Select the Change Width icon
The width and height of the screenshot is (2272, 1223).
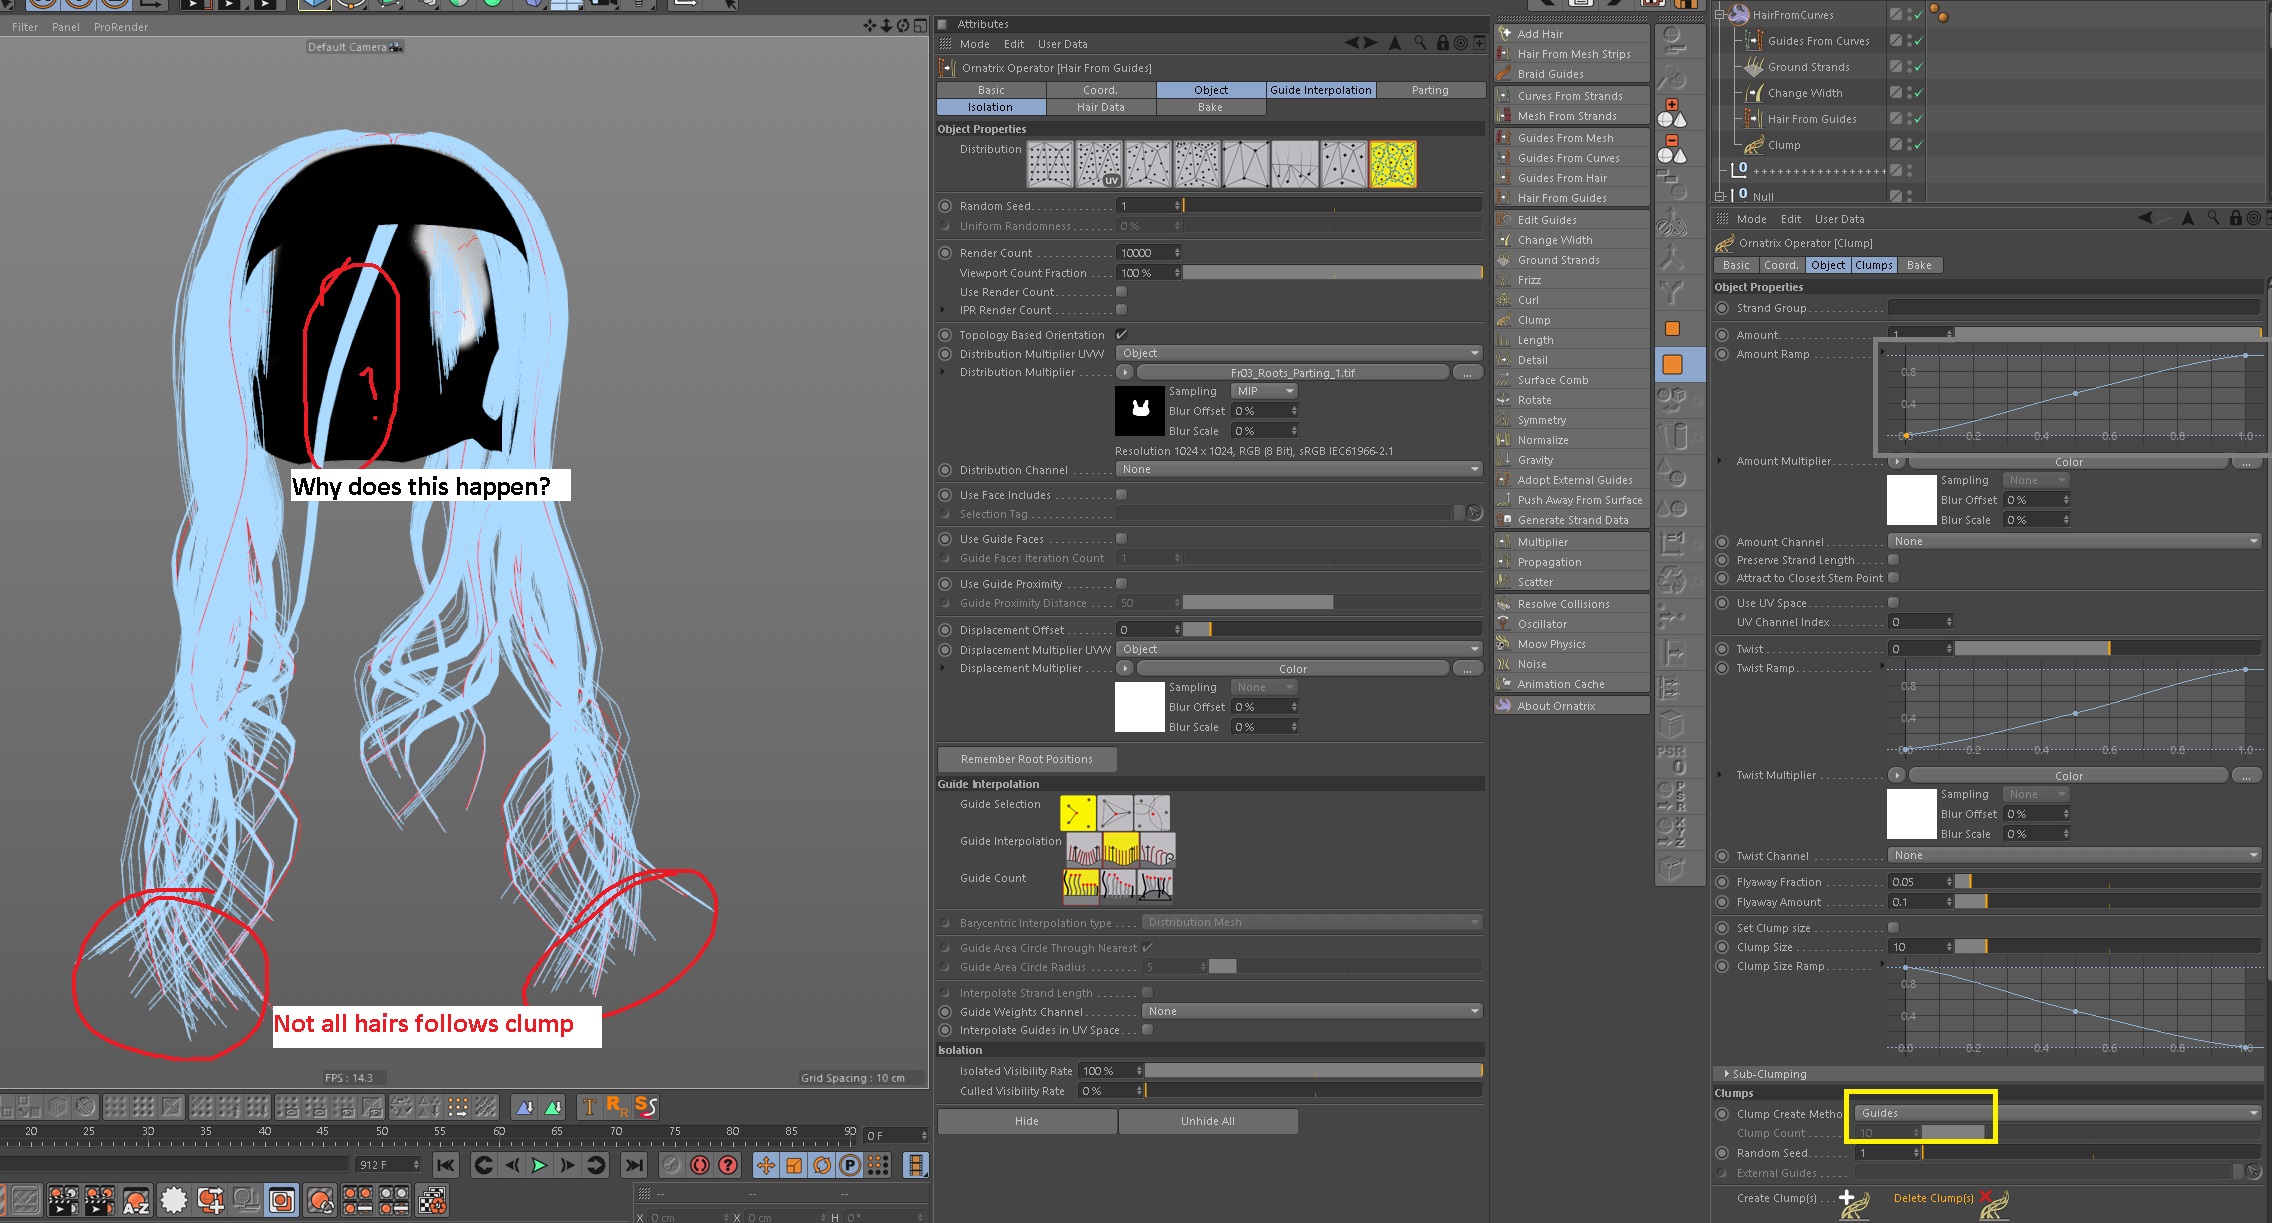coord(1753,92)
